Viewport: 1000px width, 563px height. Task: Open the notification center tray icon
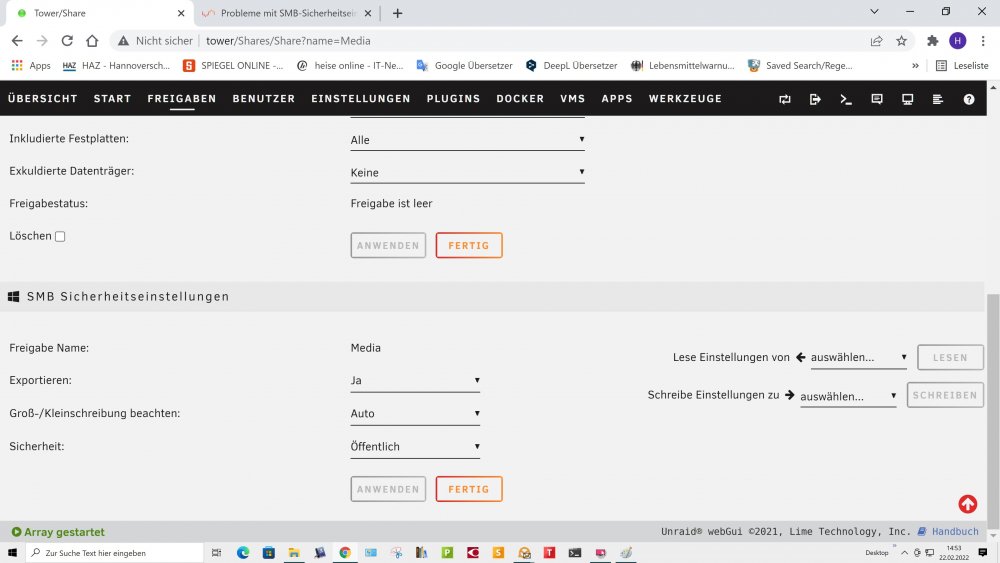point(983,553)
